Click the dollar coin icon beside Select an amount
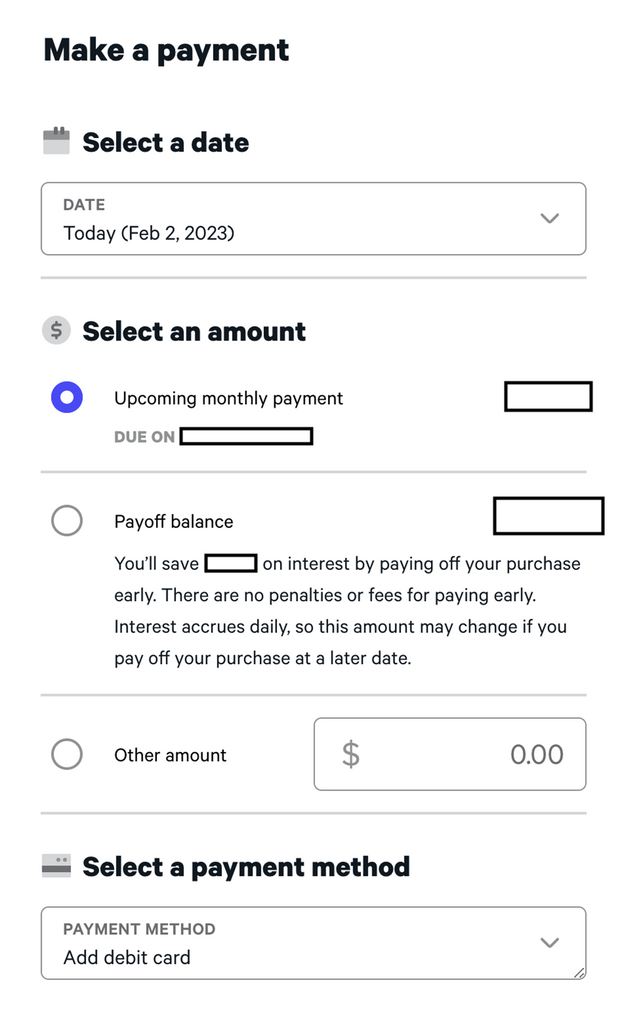The image size is (622, 1024). pyautogui.click(x=56, y=330)
